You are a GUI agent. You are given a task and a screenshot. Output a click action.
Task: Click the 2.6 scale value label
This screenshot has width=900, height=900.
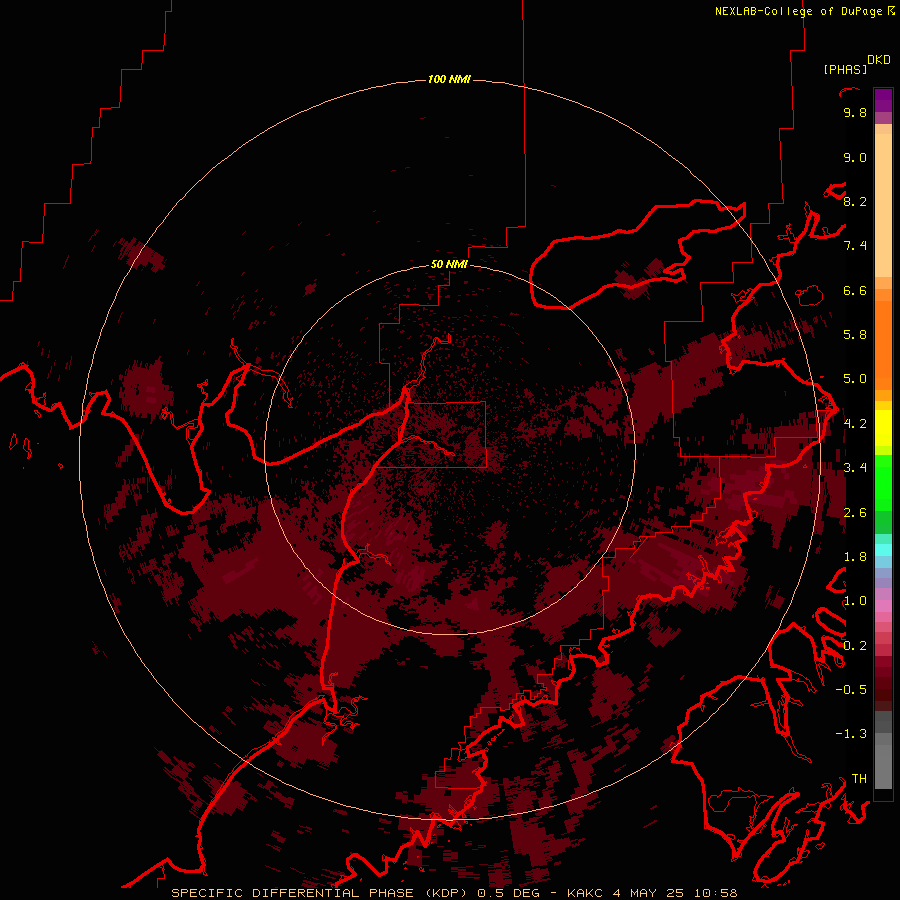[x=855, y=513]
